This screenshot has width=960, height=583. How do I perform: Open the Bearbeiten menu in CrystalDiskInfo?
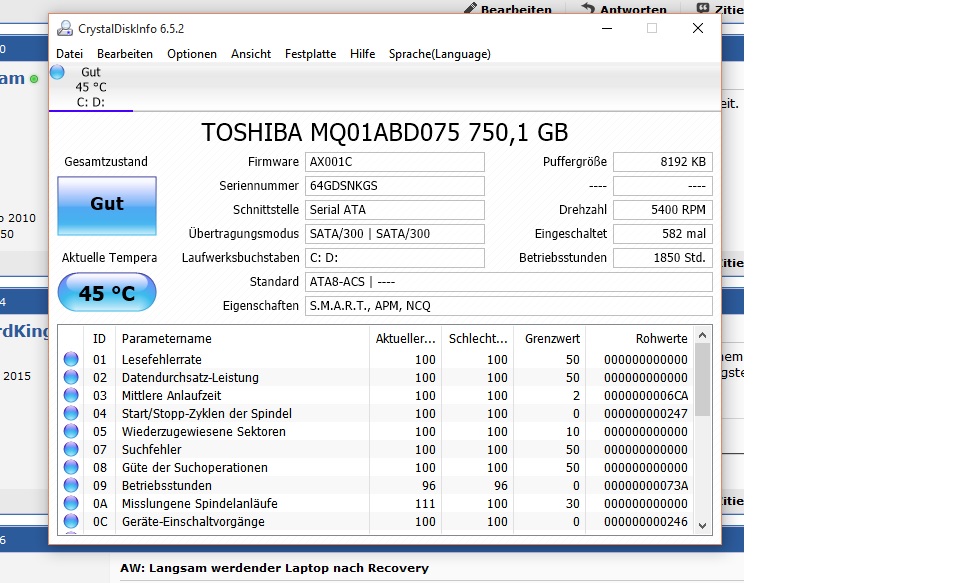pyautogui.click(x=125, y=54)
